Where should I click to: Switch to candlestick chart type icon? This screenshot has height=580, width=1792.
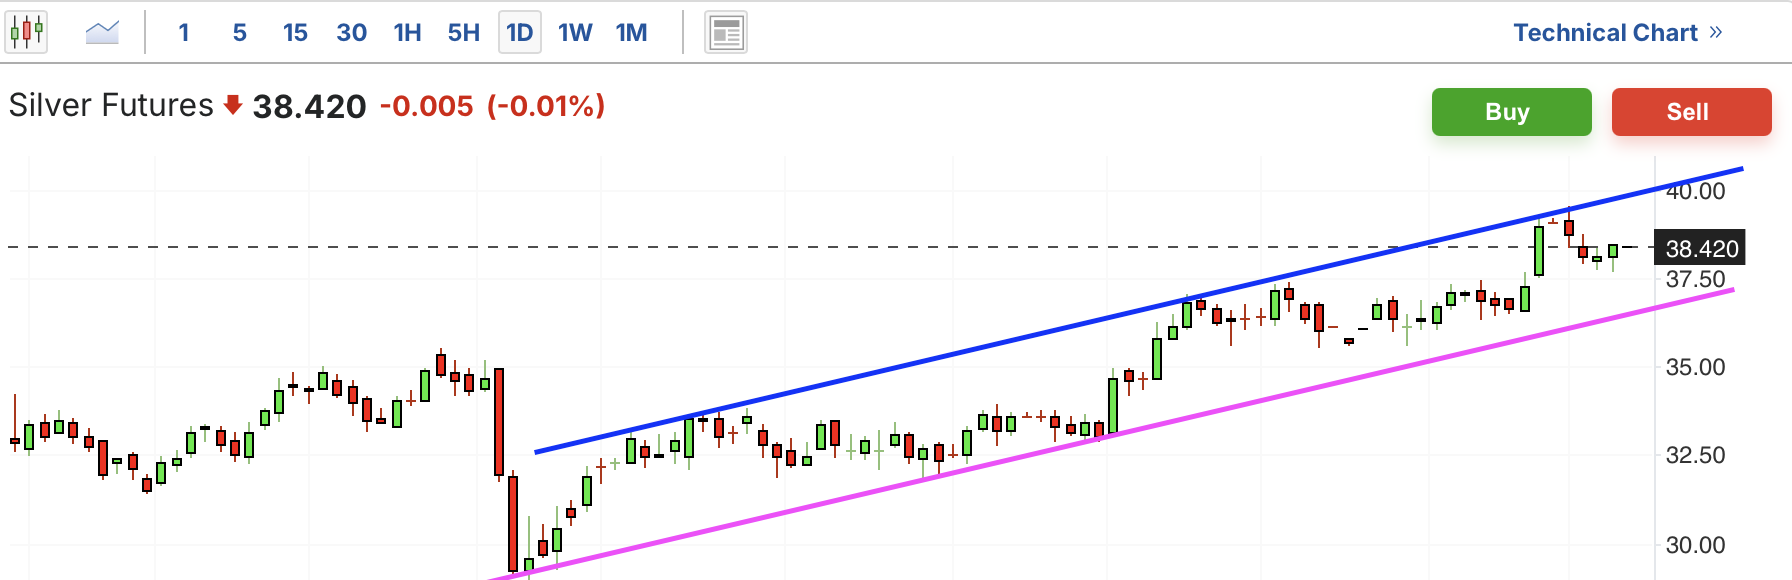26,32
